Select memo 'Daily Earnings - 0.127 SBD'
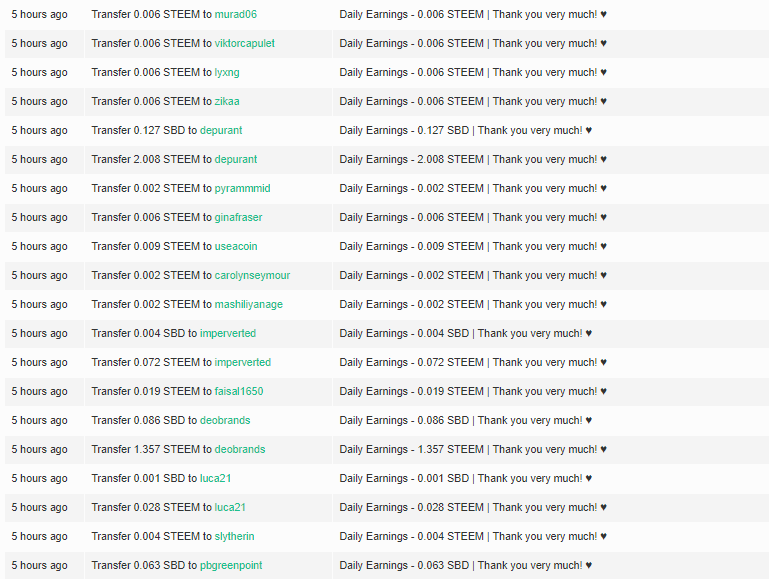The height and width of the screenshot is (579, 769). coord(404,130)
